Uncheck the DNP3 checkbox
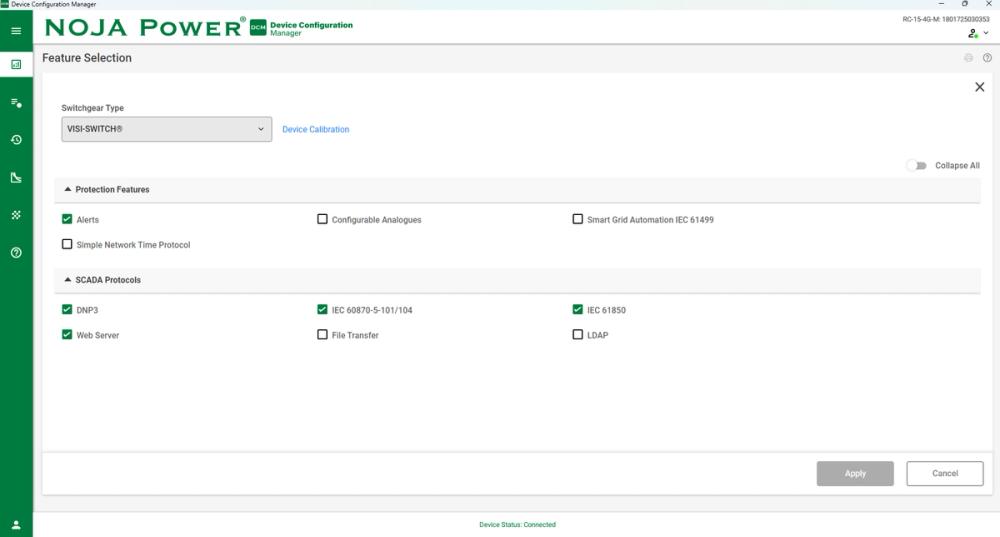Image resolution: width=1000 pixels, height=537 pixels. [x=67, y=309]
